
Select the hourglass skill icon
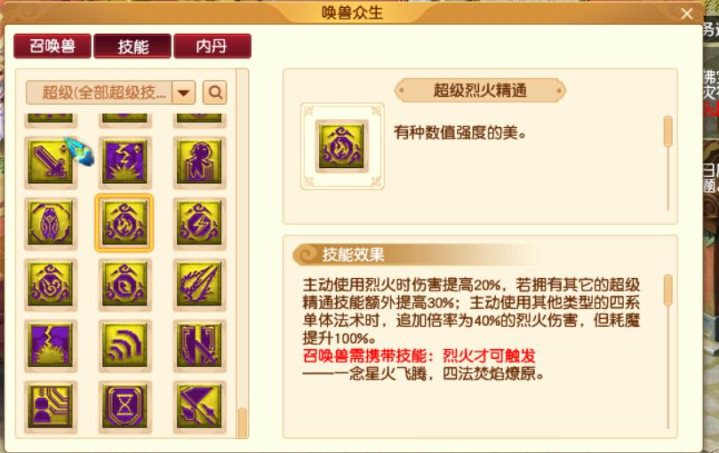125,407
